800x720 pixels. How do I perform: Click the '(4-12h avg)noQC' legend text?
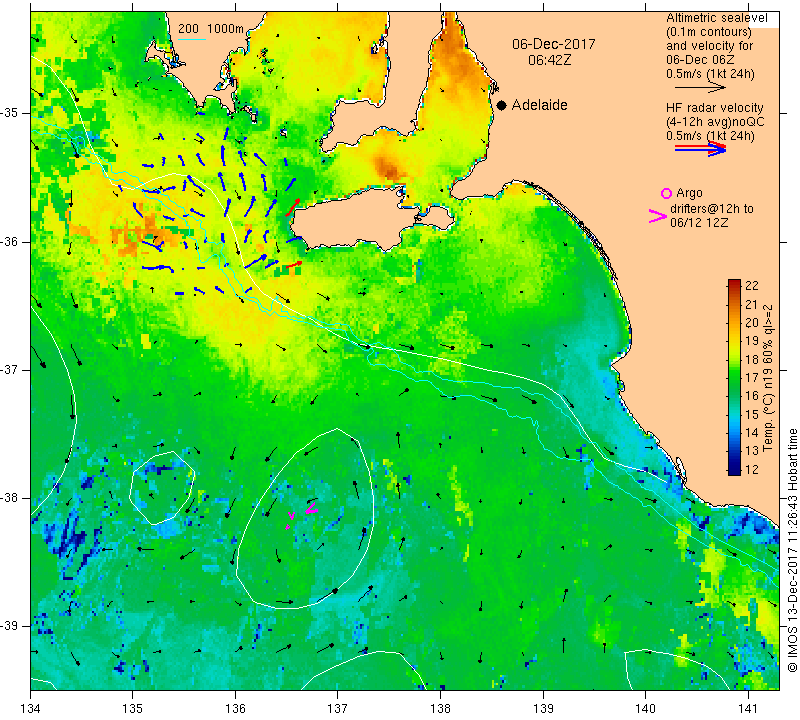715,122
